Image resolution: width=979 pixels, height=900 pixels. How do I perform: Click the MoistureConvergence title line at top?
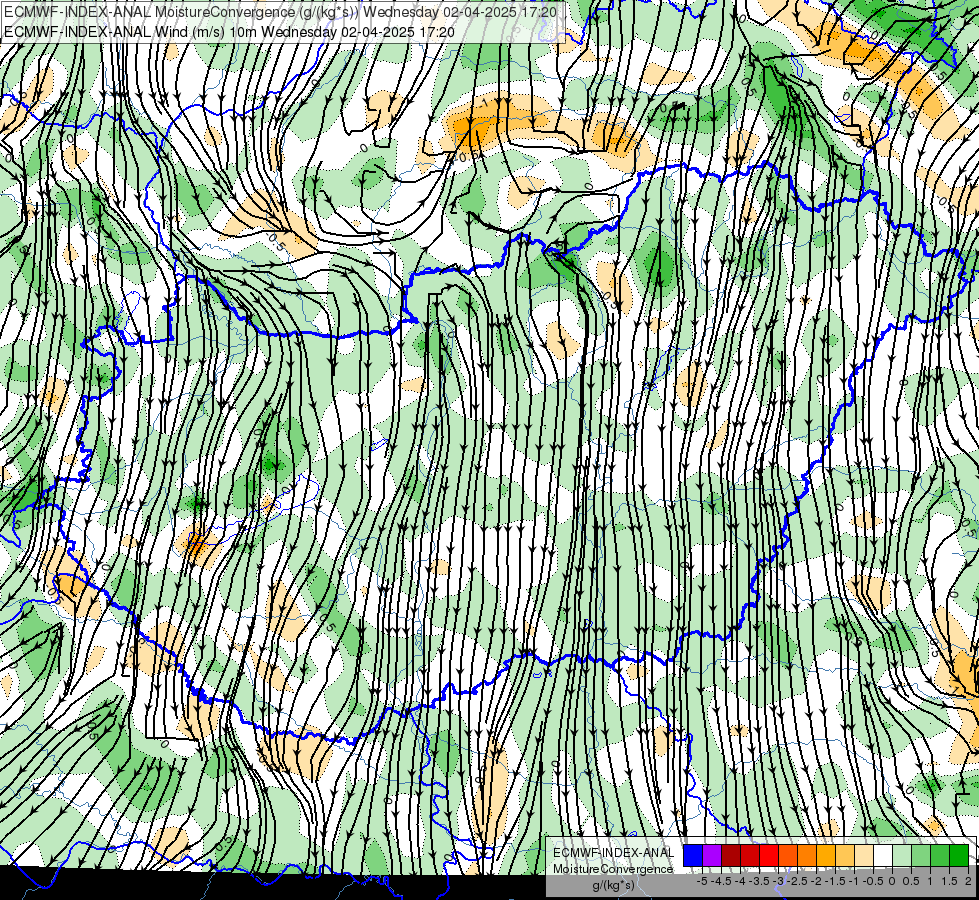tap(280, 12)
